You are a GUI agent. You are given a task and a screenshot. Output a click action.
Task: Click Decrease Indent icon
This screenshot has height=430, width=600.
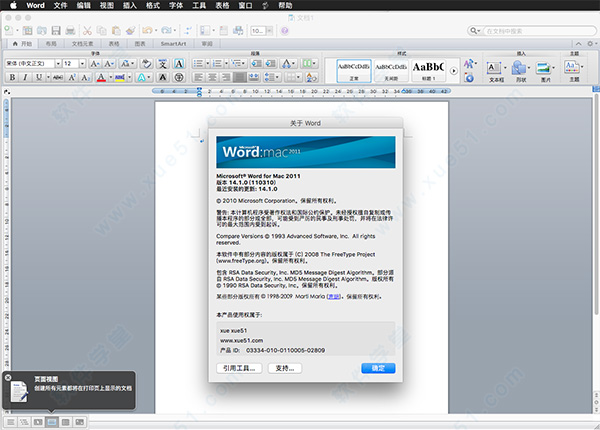click(256, 64)
